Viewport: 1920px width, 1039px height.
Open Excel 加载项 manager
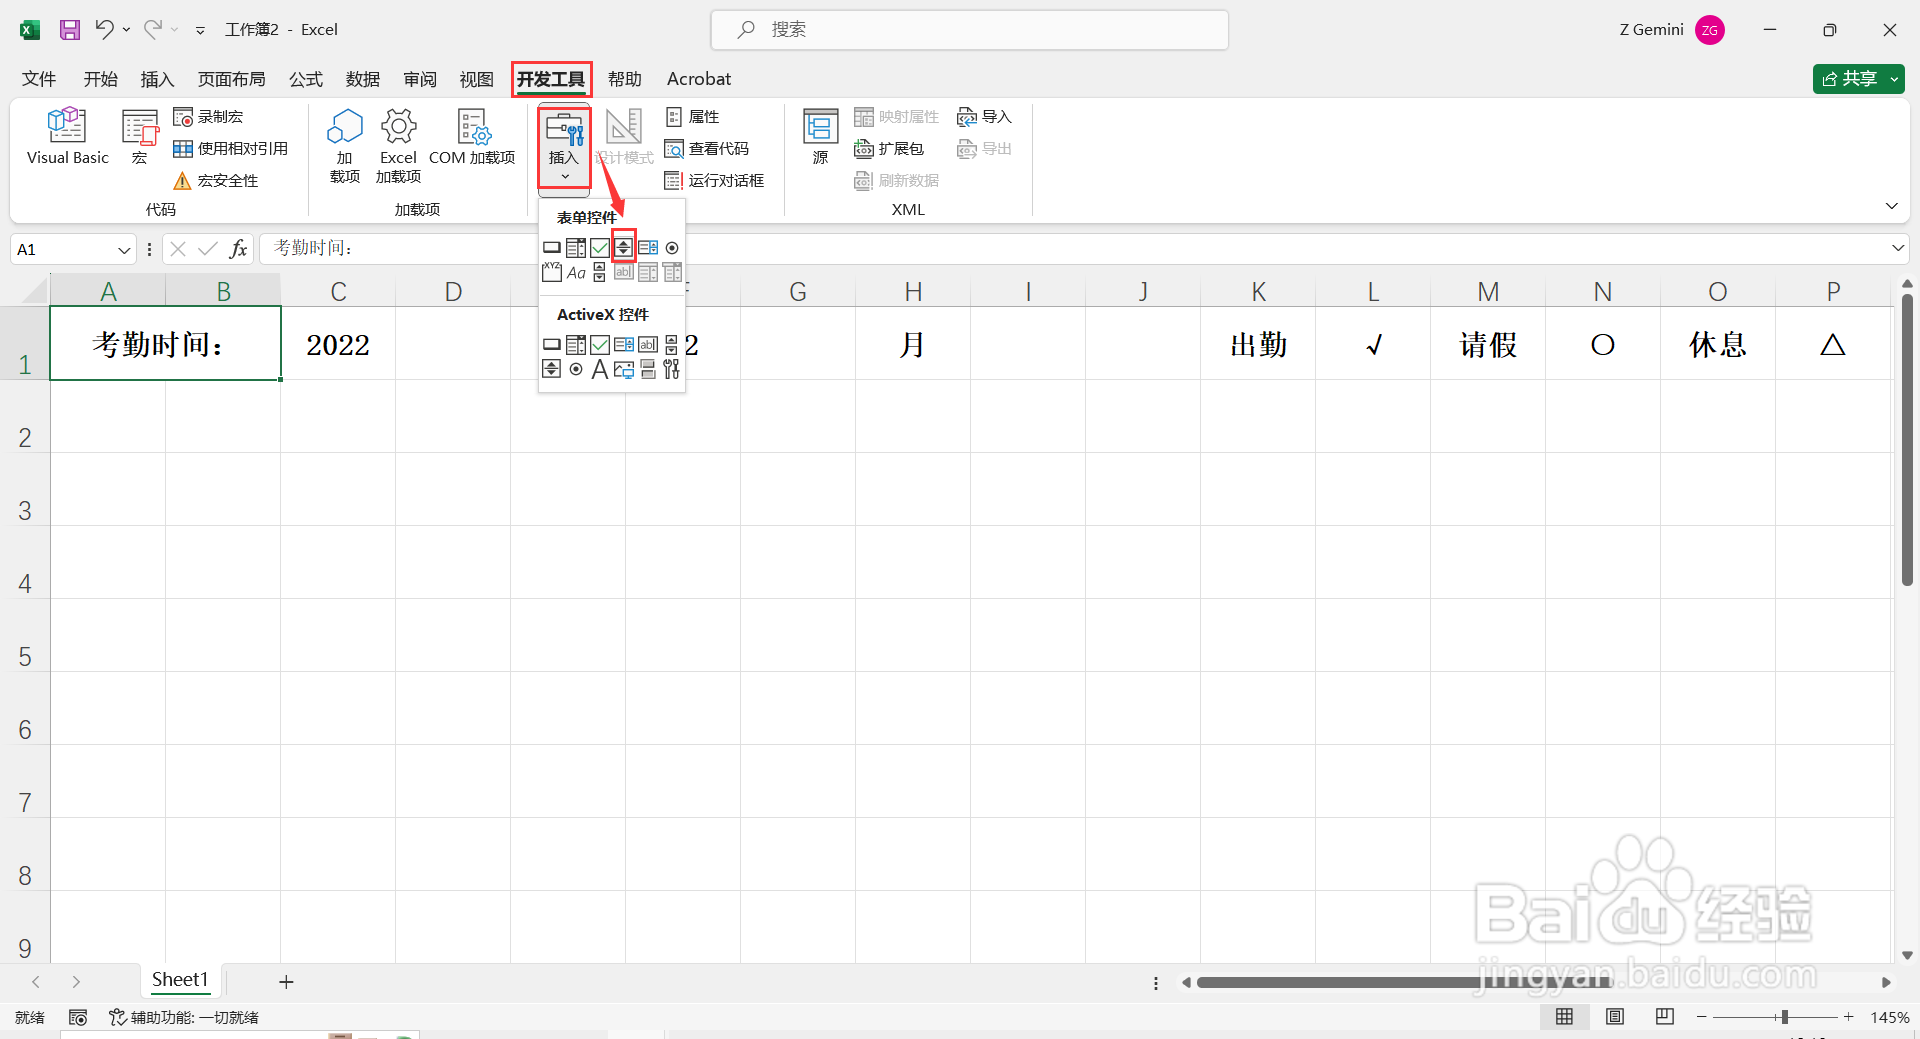398,146
